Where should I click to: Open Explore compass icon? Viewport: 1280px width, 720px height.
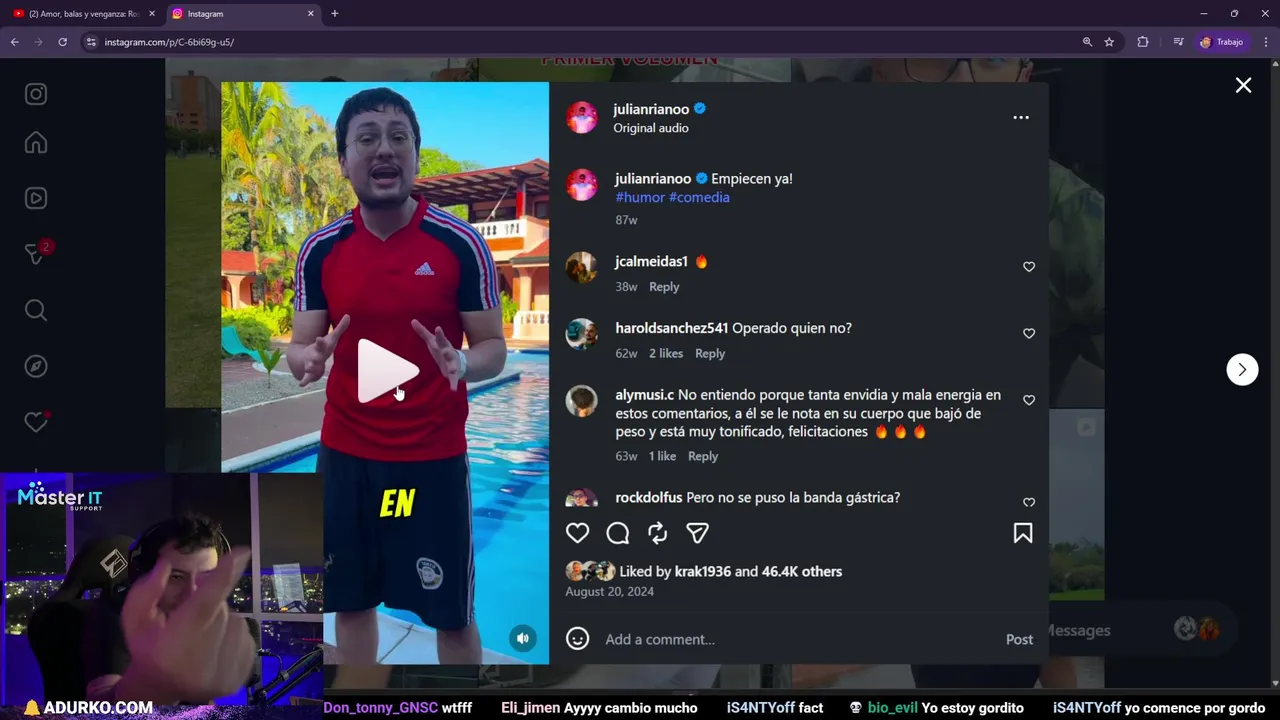click(36, 366)
